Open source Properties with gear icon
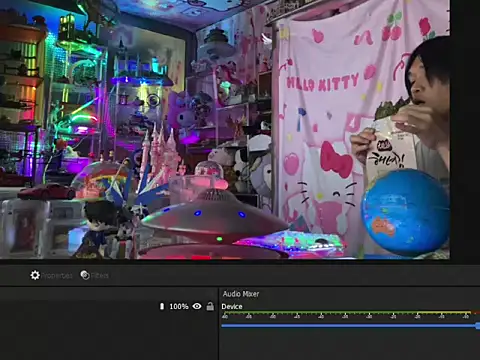 (x=51, y=275)
